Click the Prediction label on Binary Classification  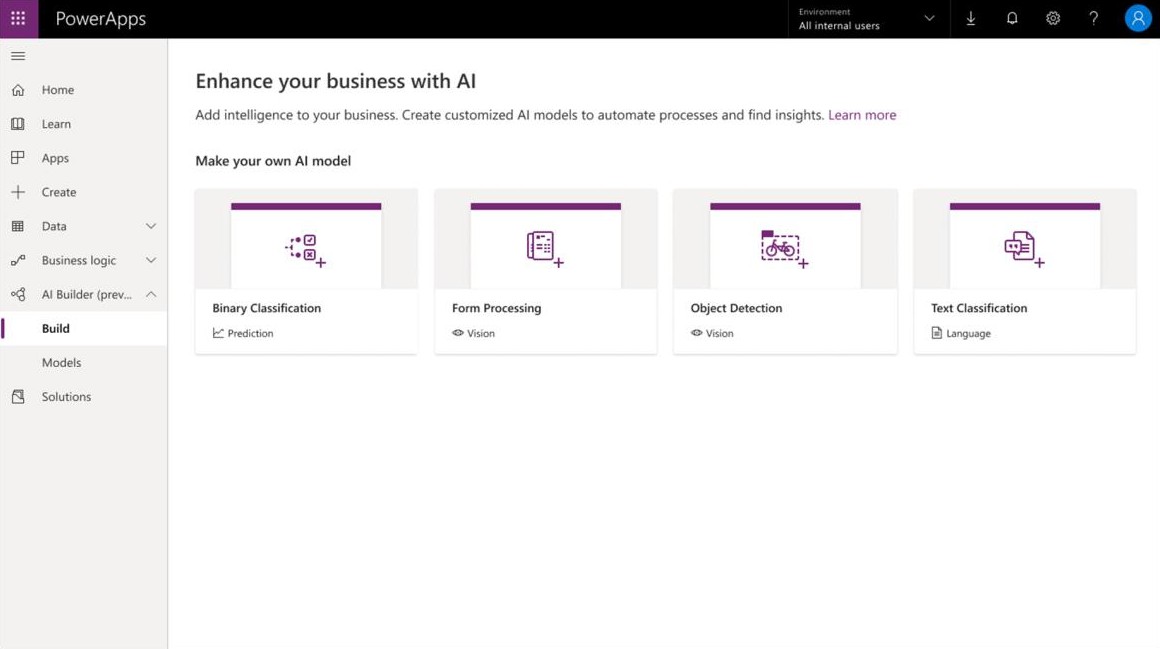(250, 334)
